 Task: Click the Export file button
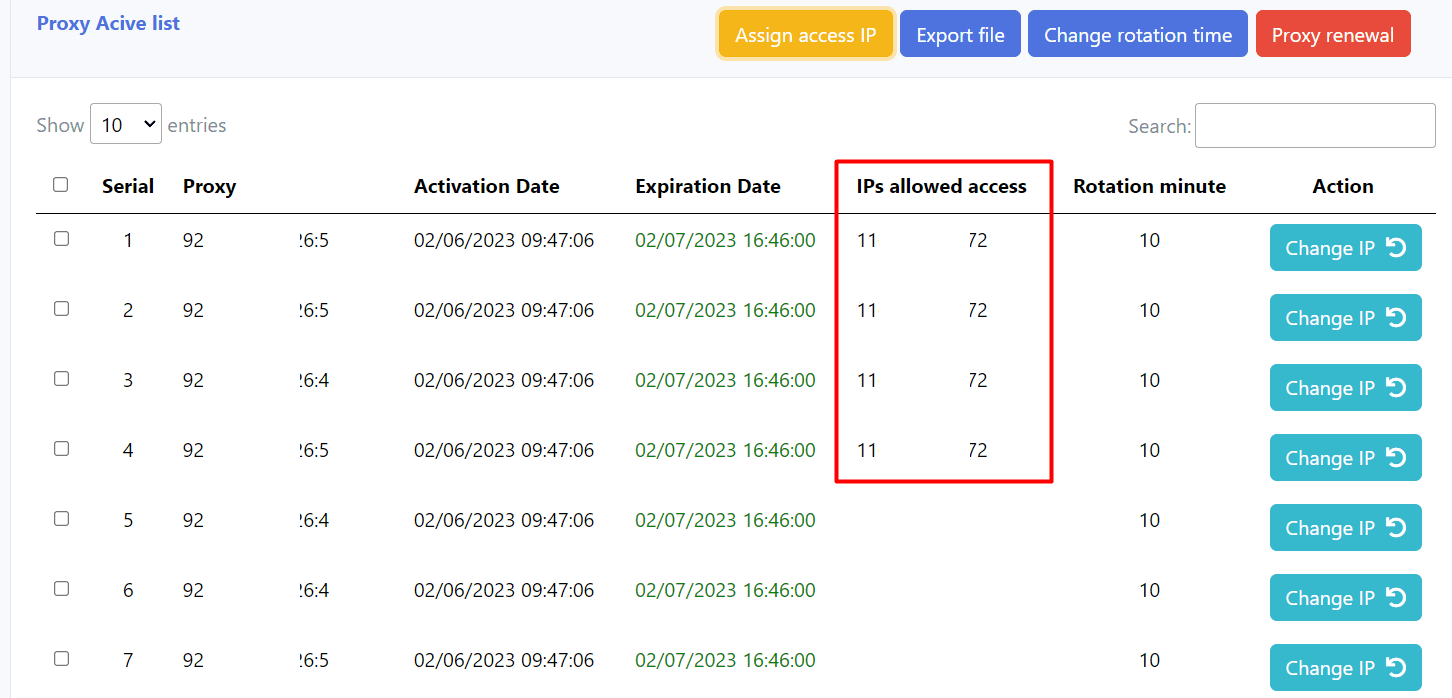click(x=960, y=35)
